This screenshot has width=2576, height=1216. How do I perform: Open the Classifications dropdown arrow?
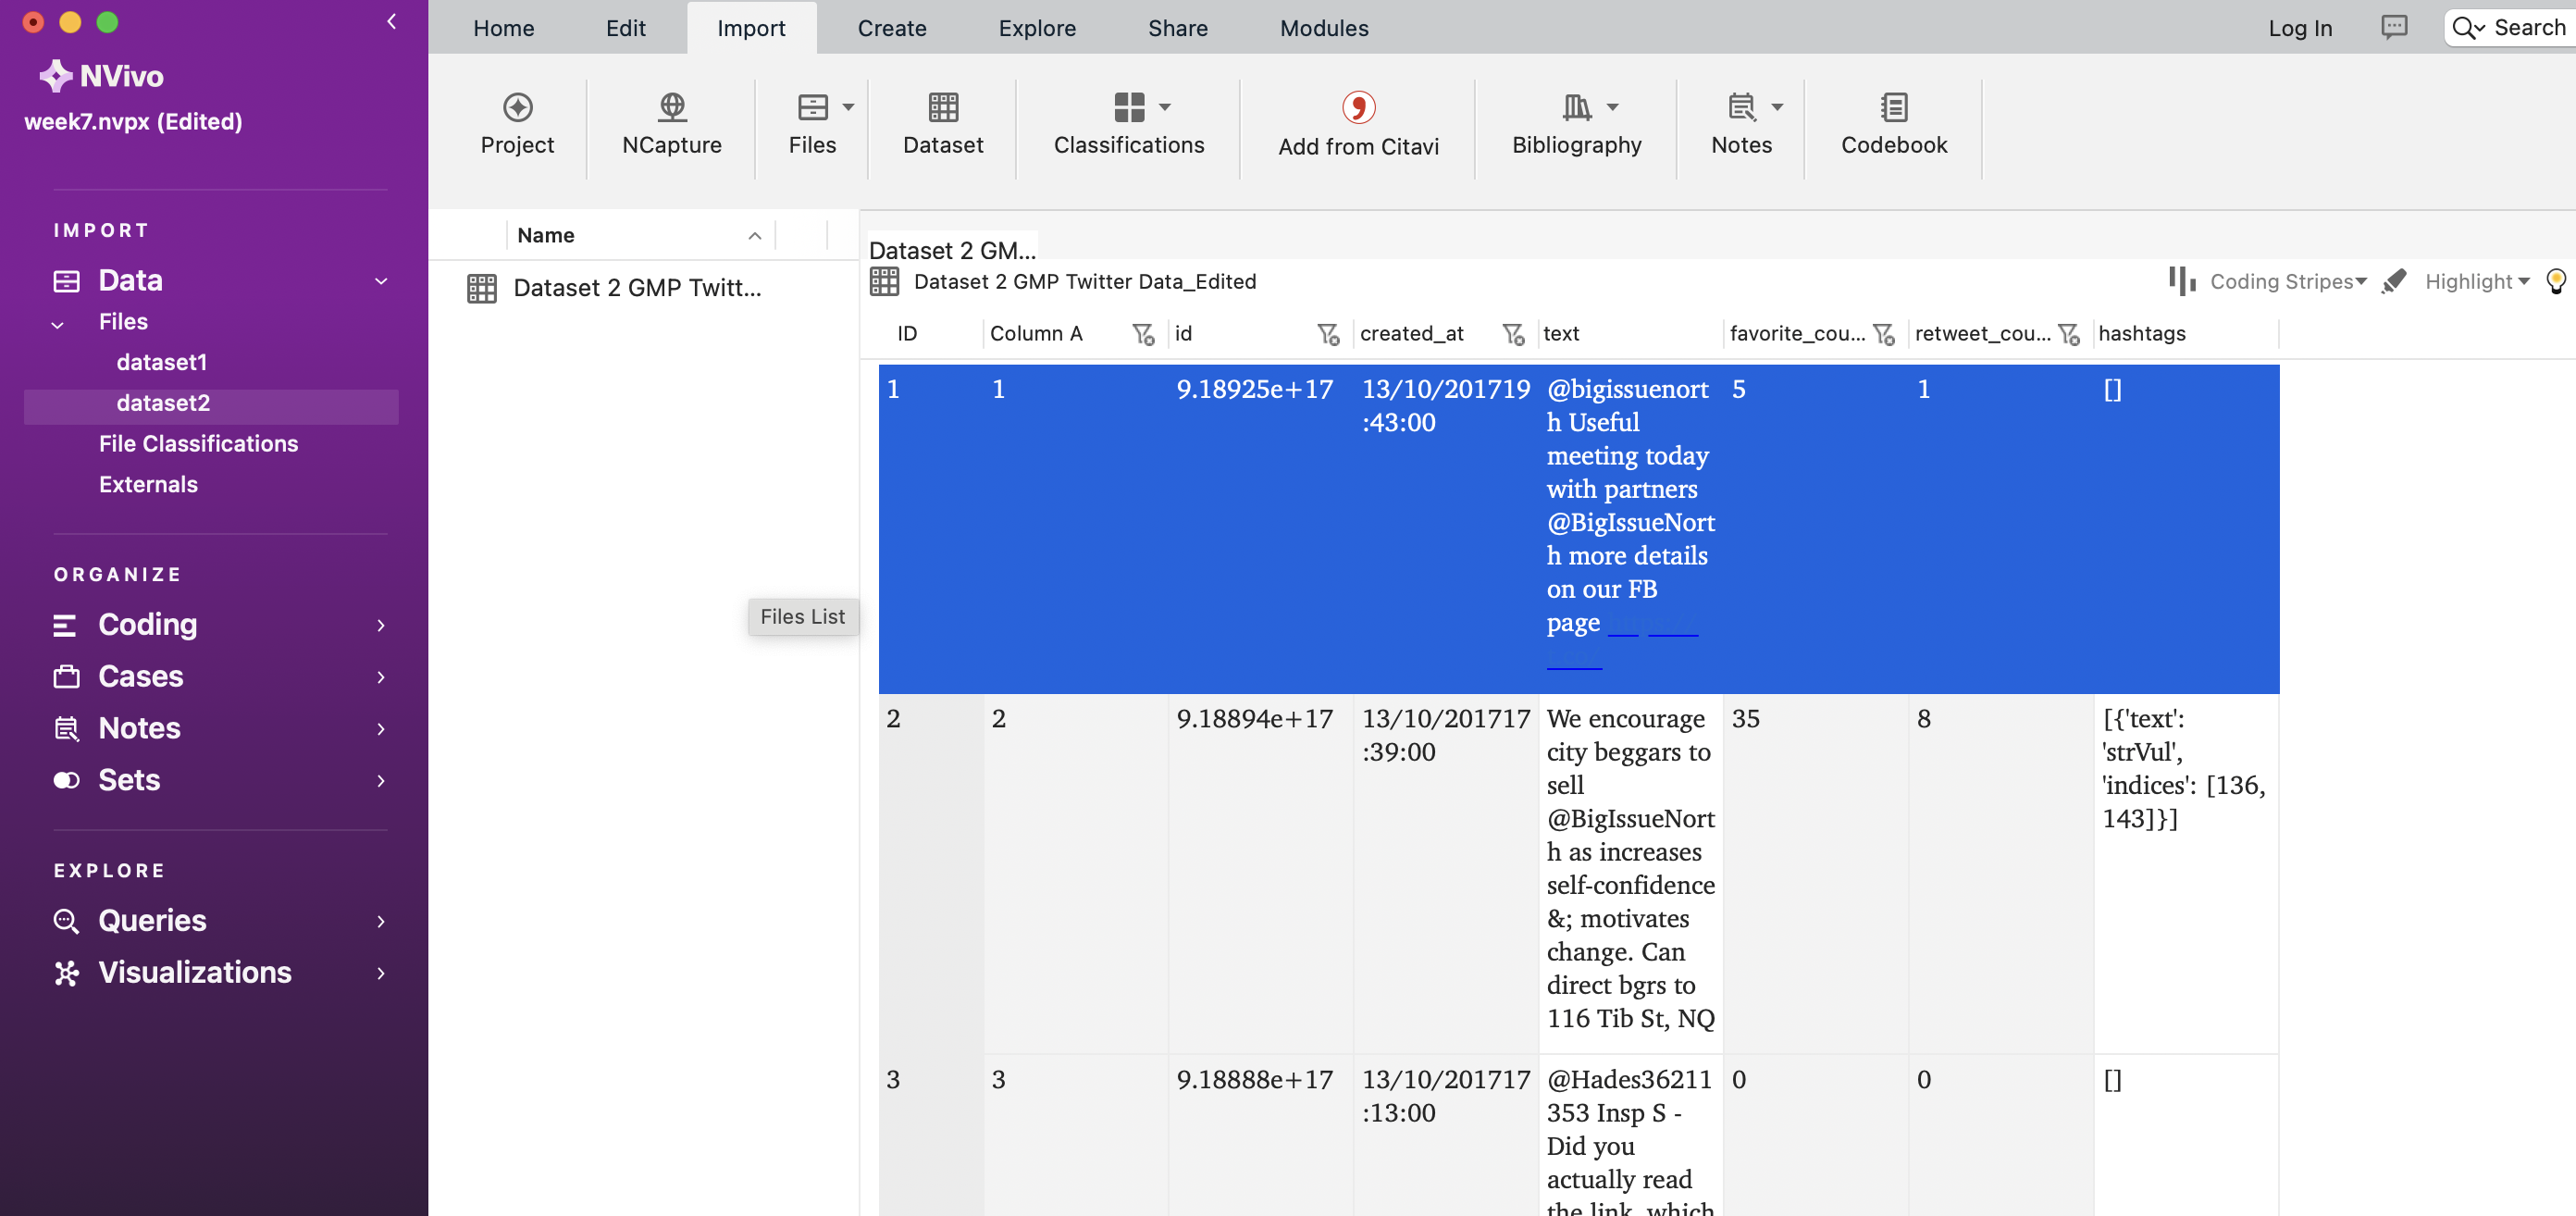click(x=1164, y=107)
